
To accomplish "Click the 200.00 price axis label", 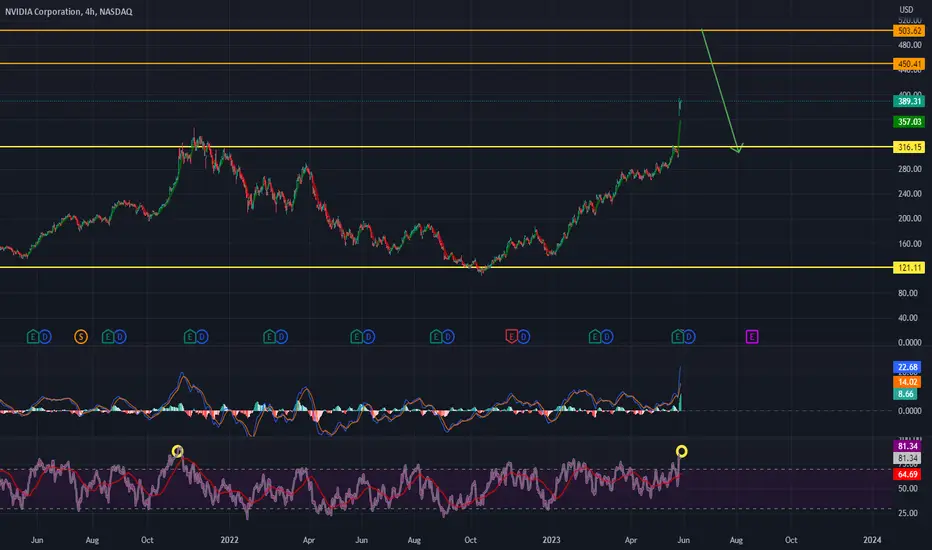I will (x=909, y=218).
